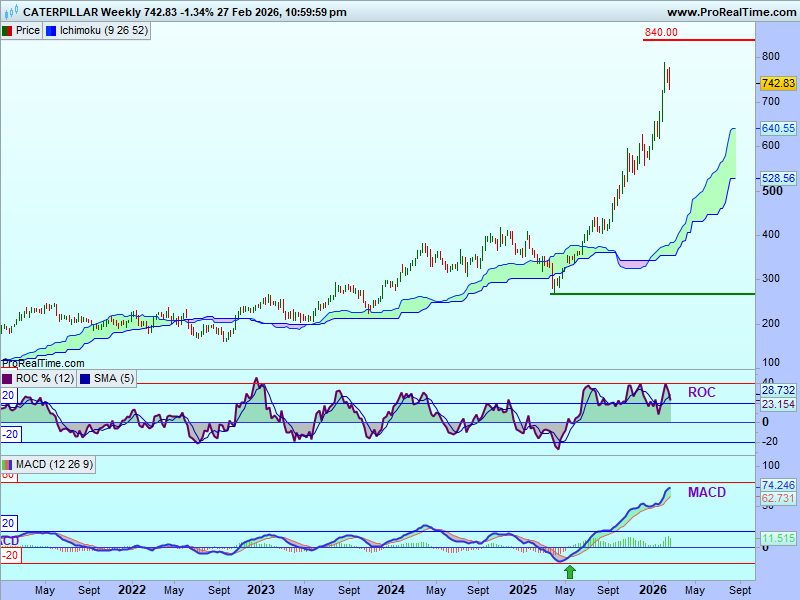Image resolution: width=800 pixels, height=600 pixels.
Task: Click the SMA (5) indicator label
Action: click(113, 379)
